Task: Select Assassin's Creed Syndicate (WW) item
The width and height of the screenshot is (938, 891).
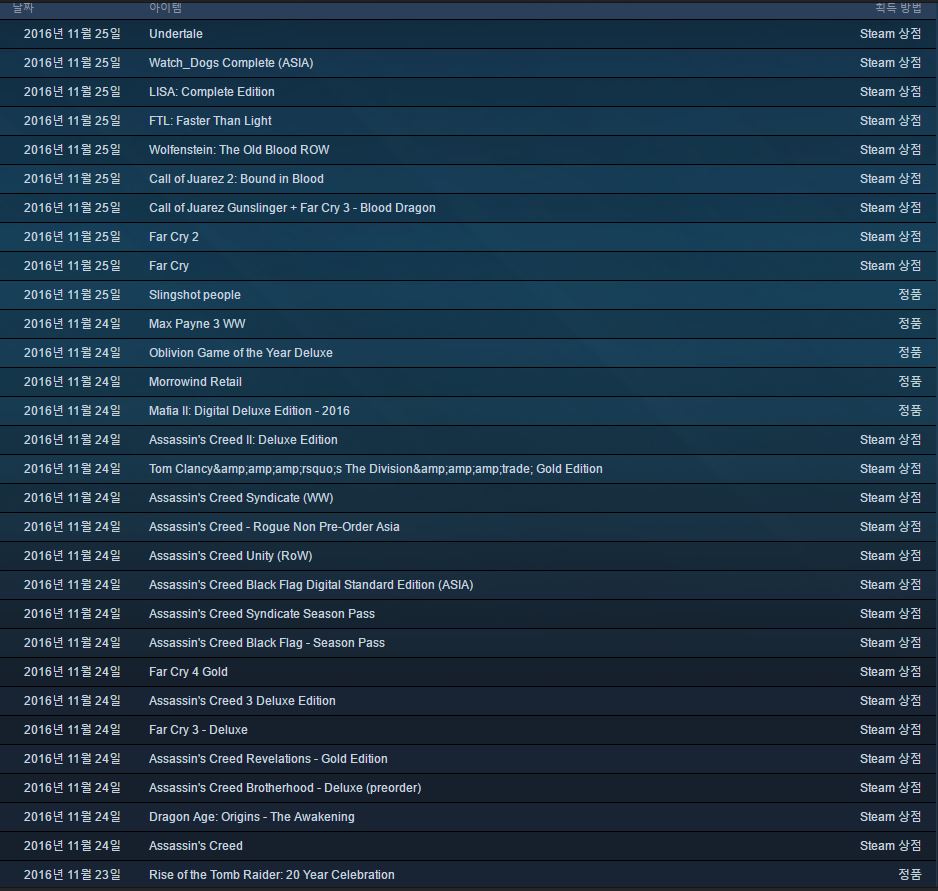Action: (241, 498)
